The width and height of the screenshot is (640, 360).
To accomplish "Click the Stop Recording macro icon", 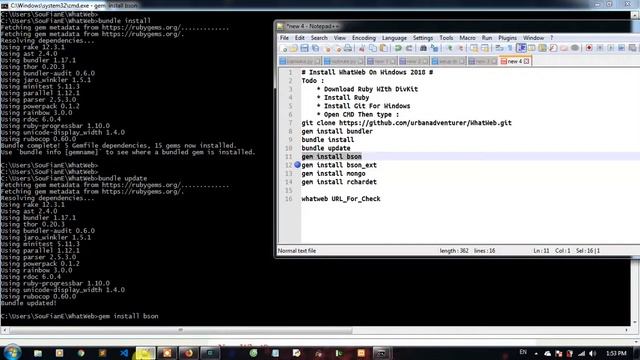I will click(600, 49).
